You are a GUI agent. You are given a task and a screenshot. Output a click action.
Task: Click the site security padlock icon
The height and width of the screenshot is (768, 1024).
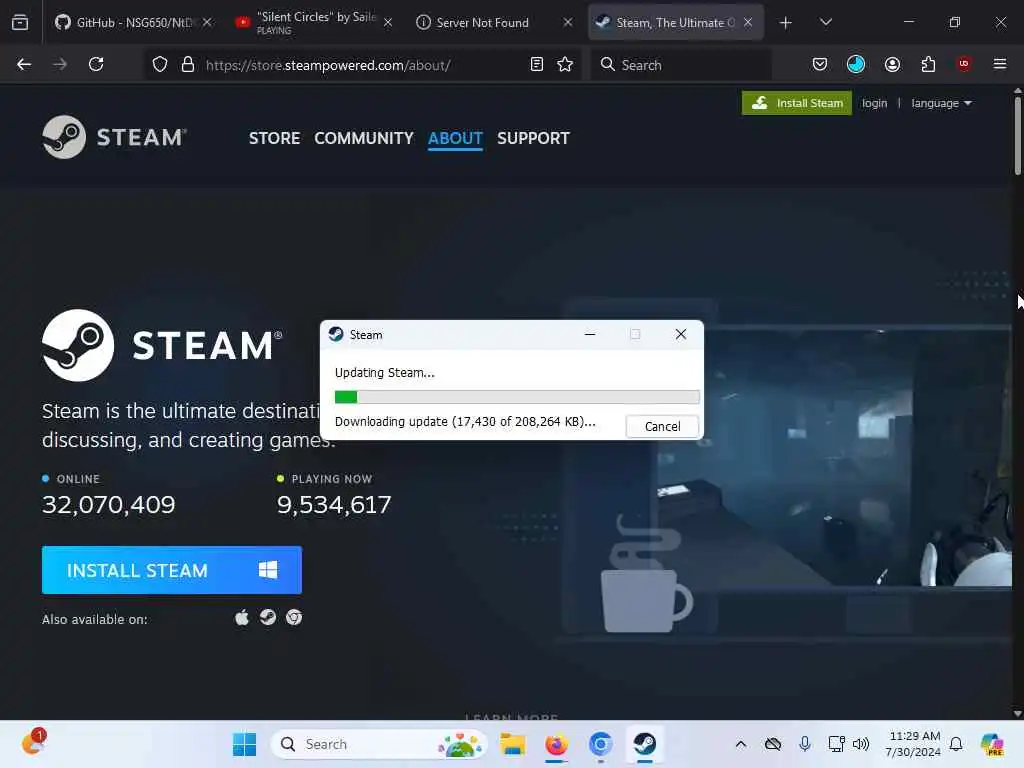coord(188,65)
